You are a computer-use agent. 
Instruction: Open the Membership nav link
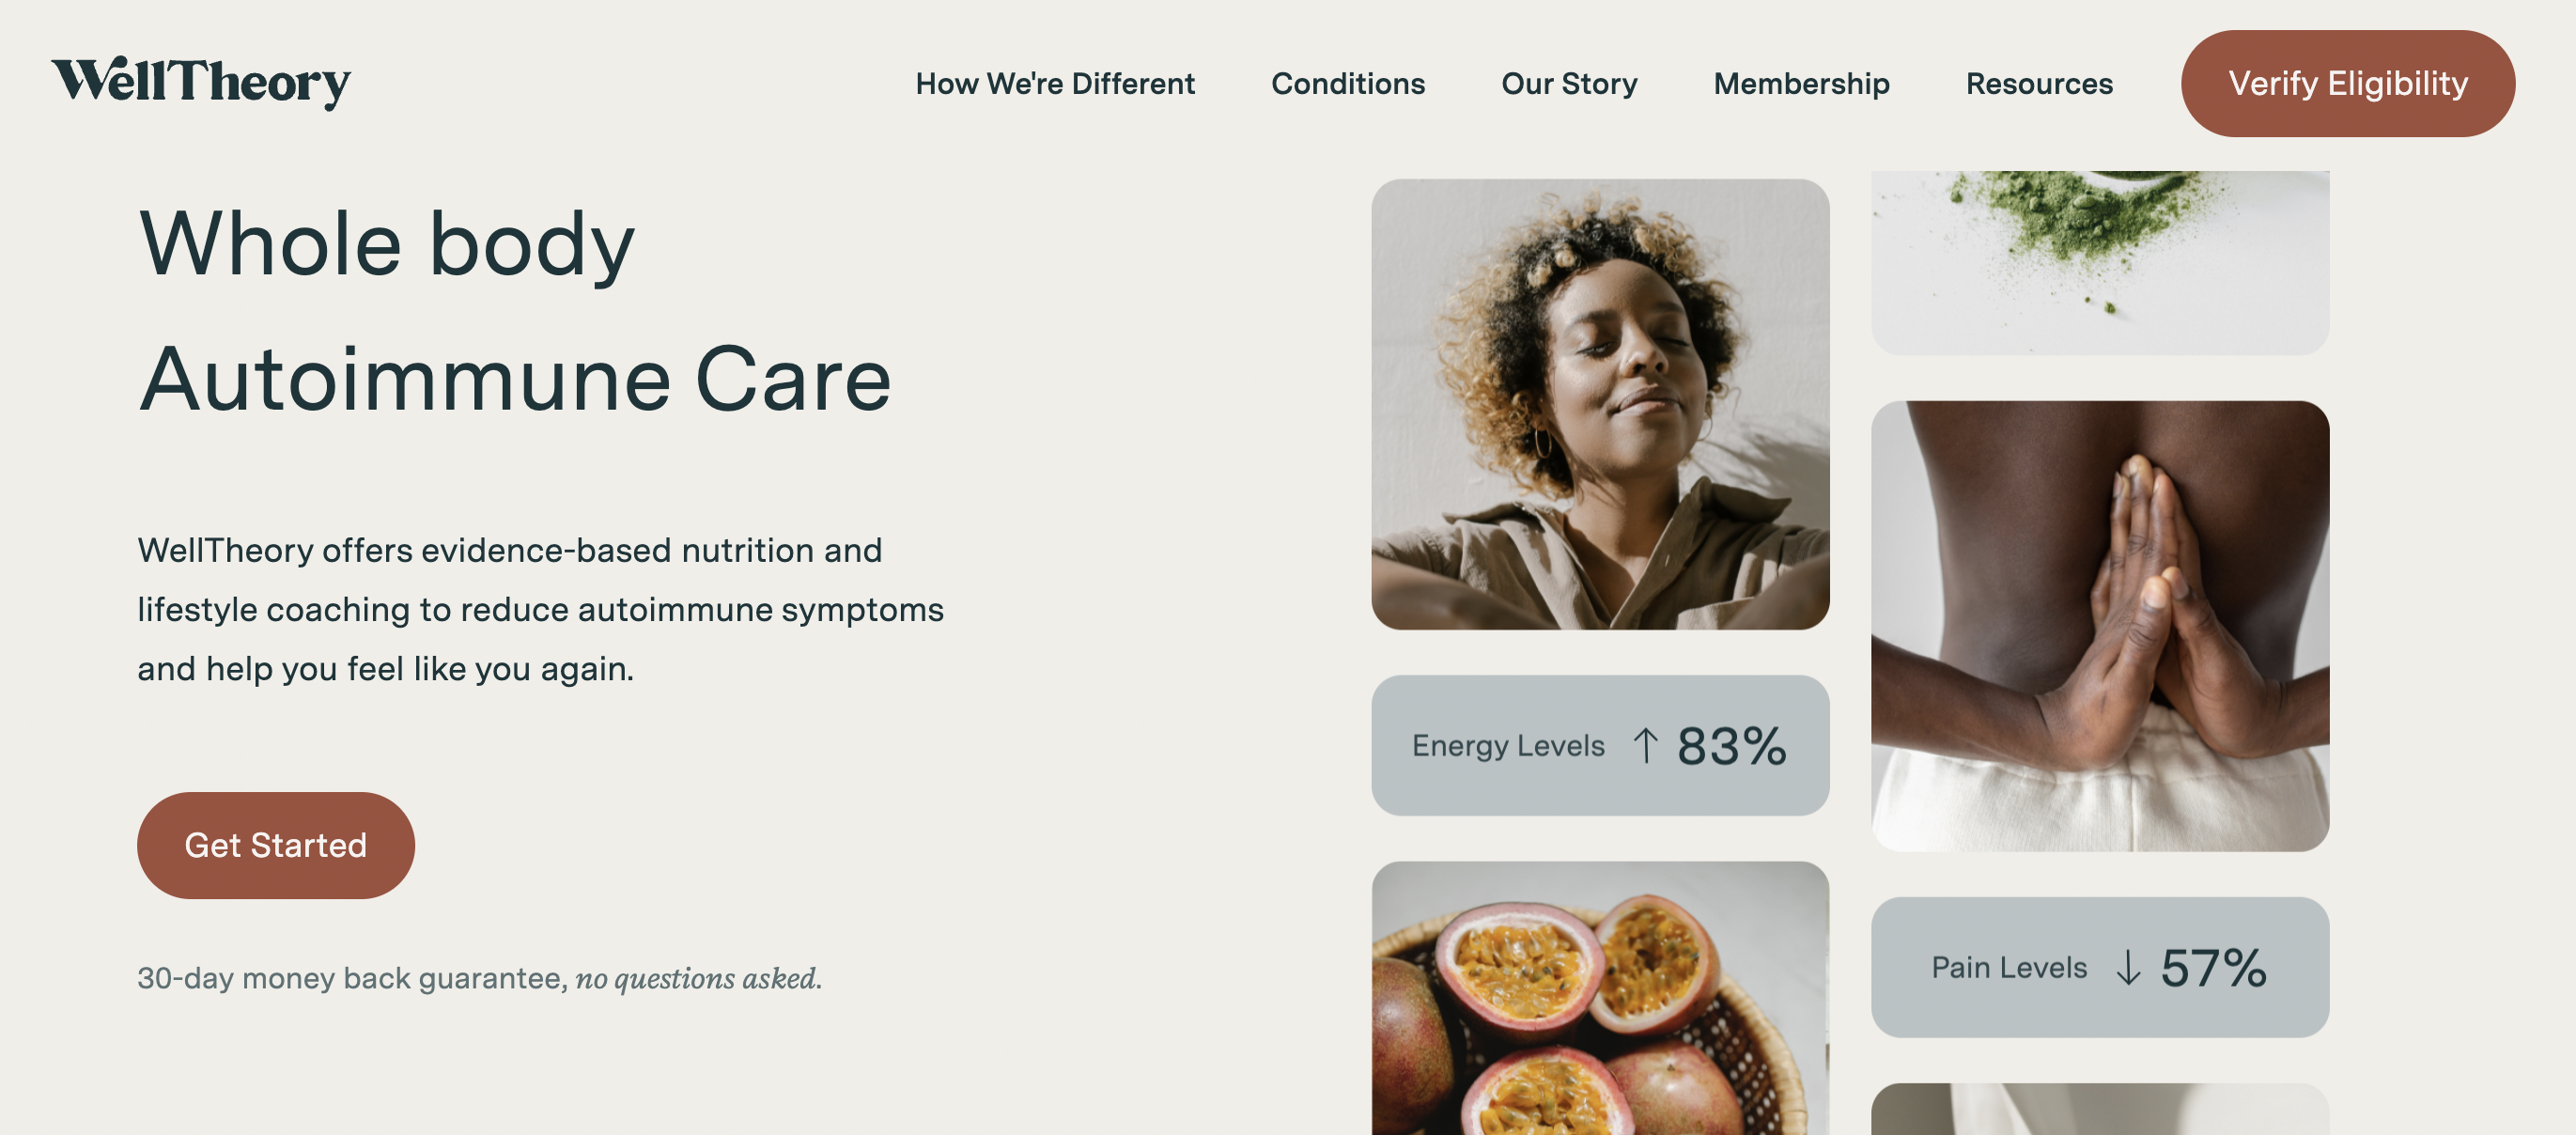tap(1800, 84)
